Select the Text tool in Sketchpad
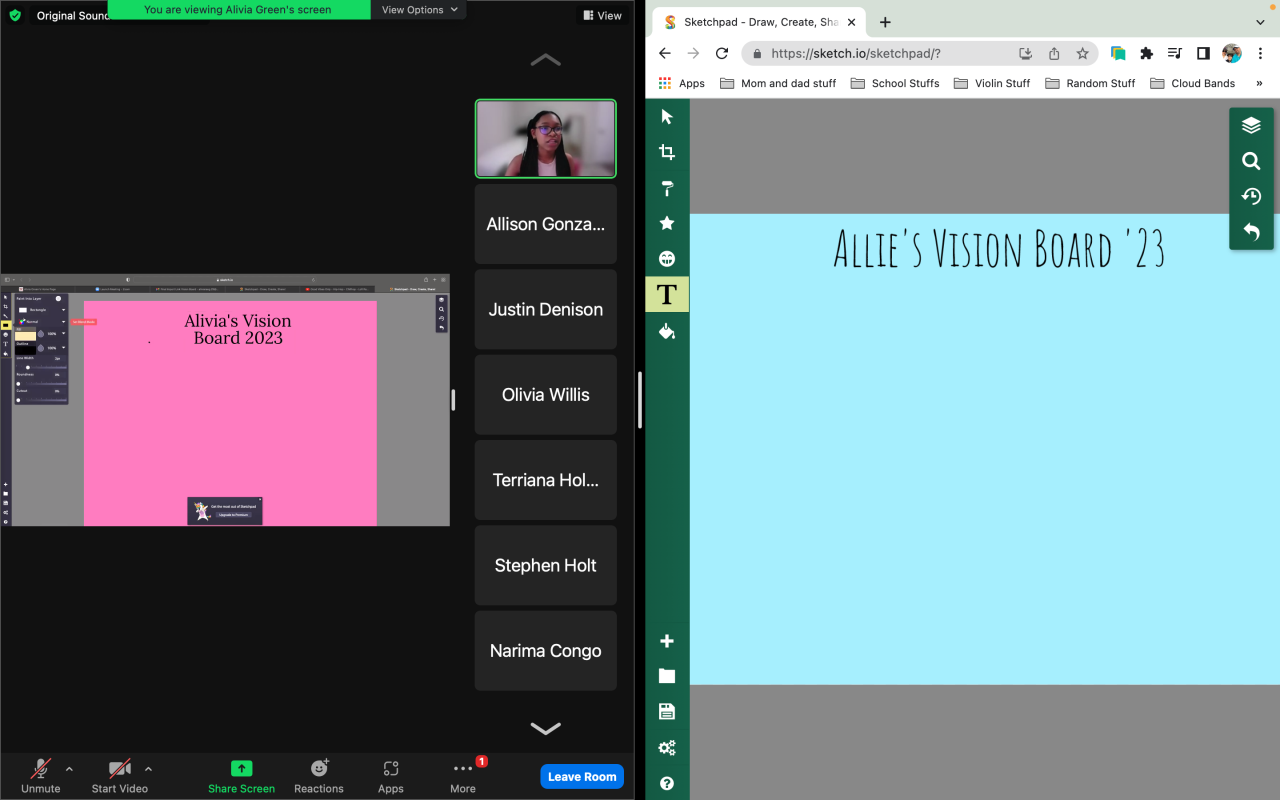 click(667, 294)
